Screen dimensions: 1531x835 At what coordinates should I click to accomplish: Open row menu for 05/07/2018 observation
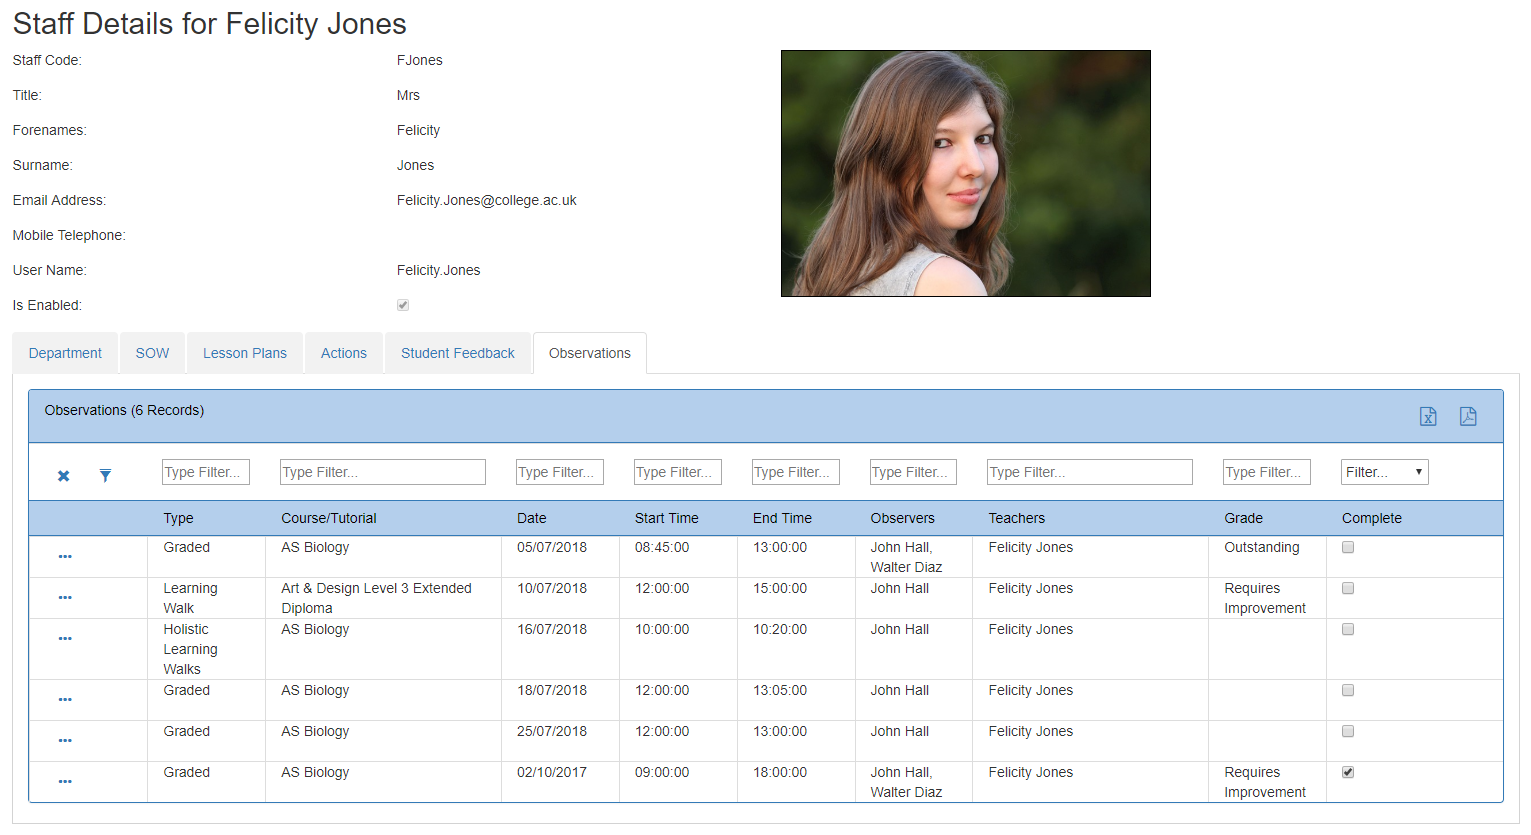[x=65, y=556]
